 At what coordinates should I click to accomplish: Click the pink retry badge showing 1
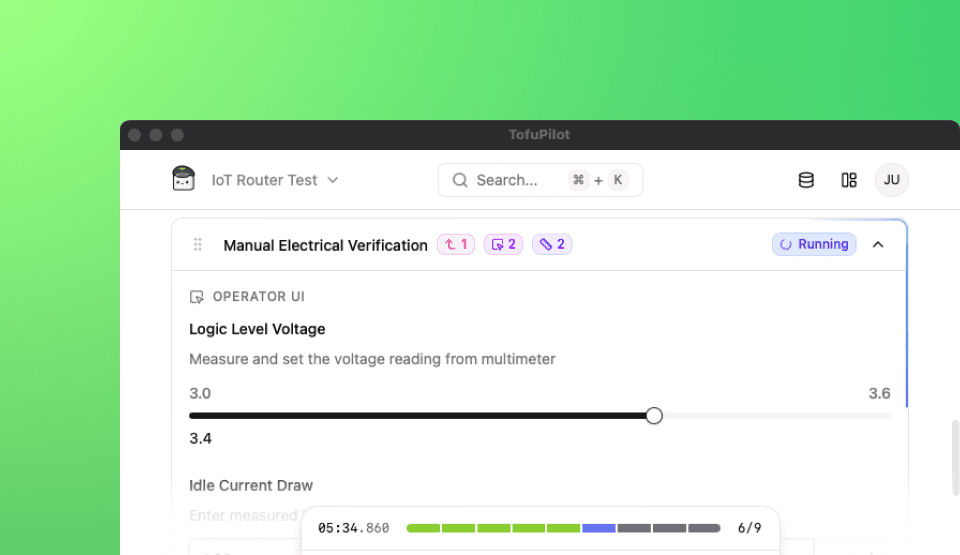coord(456,244)
